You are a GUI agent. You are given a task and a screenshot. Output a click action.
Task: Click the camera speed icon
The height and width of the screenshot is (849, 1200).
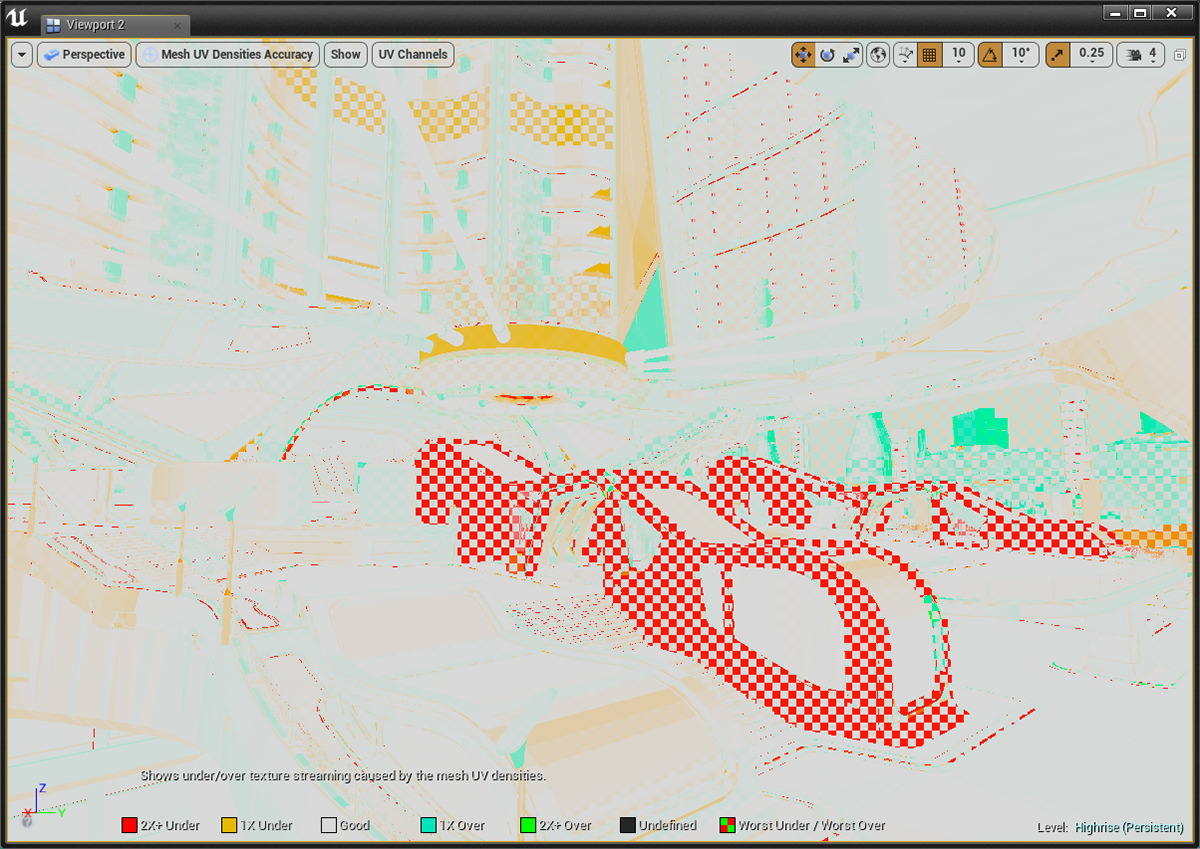point(1133,55)
